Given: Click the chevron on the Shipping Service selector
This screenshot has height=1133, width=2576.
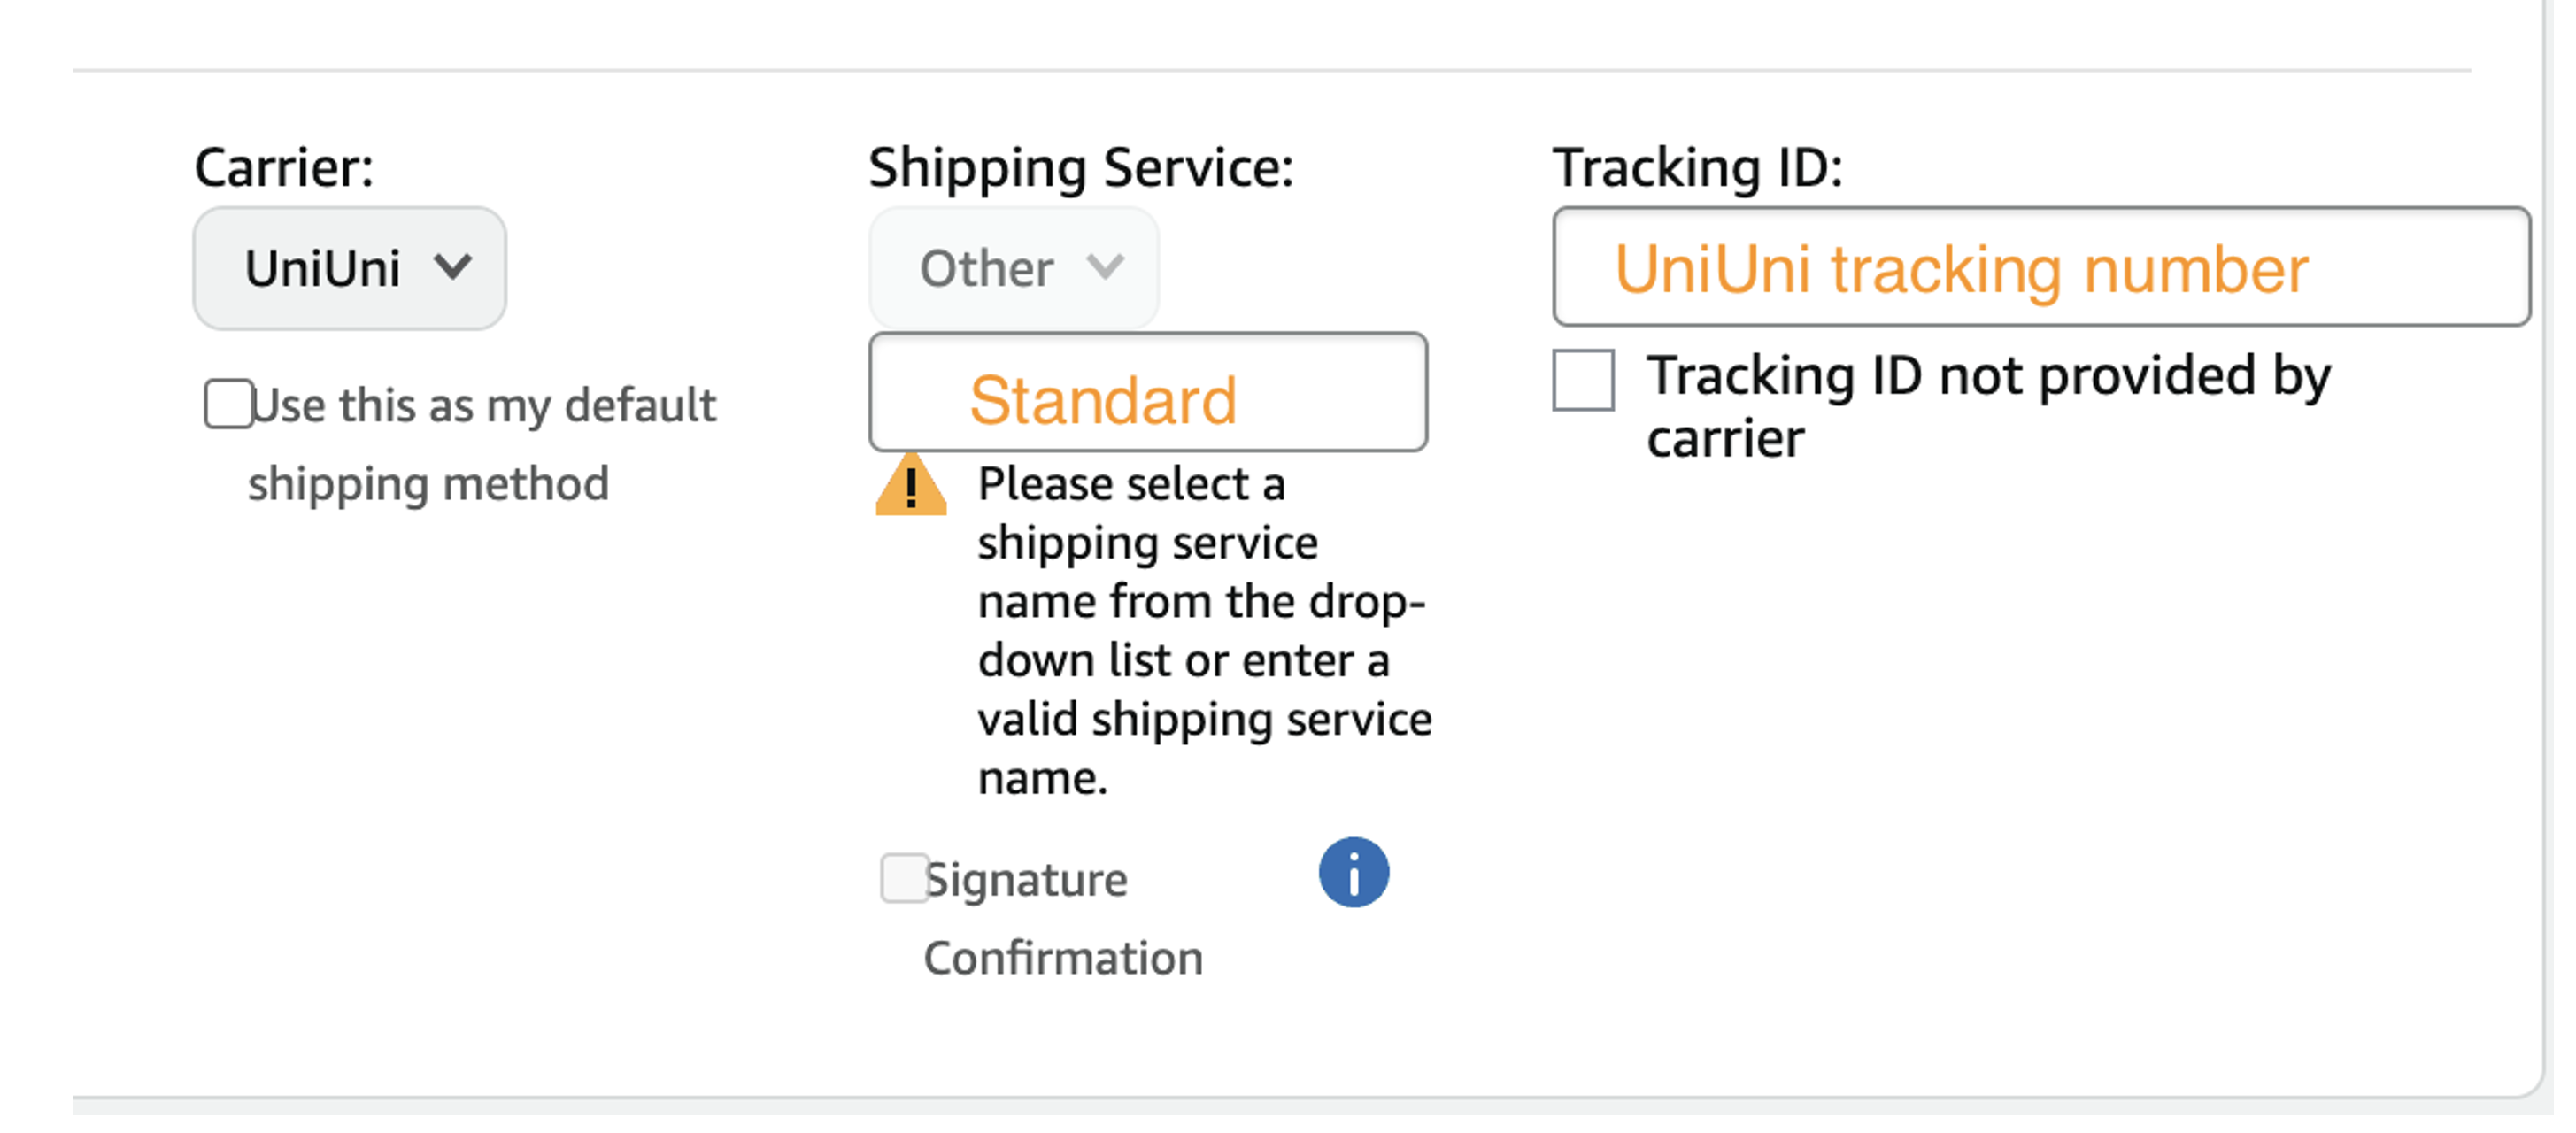Looking at the screenshot, I should 1103,267.
